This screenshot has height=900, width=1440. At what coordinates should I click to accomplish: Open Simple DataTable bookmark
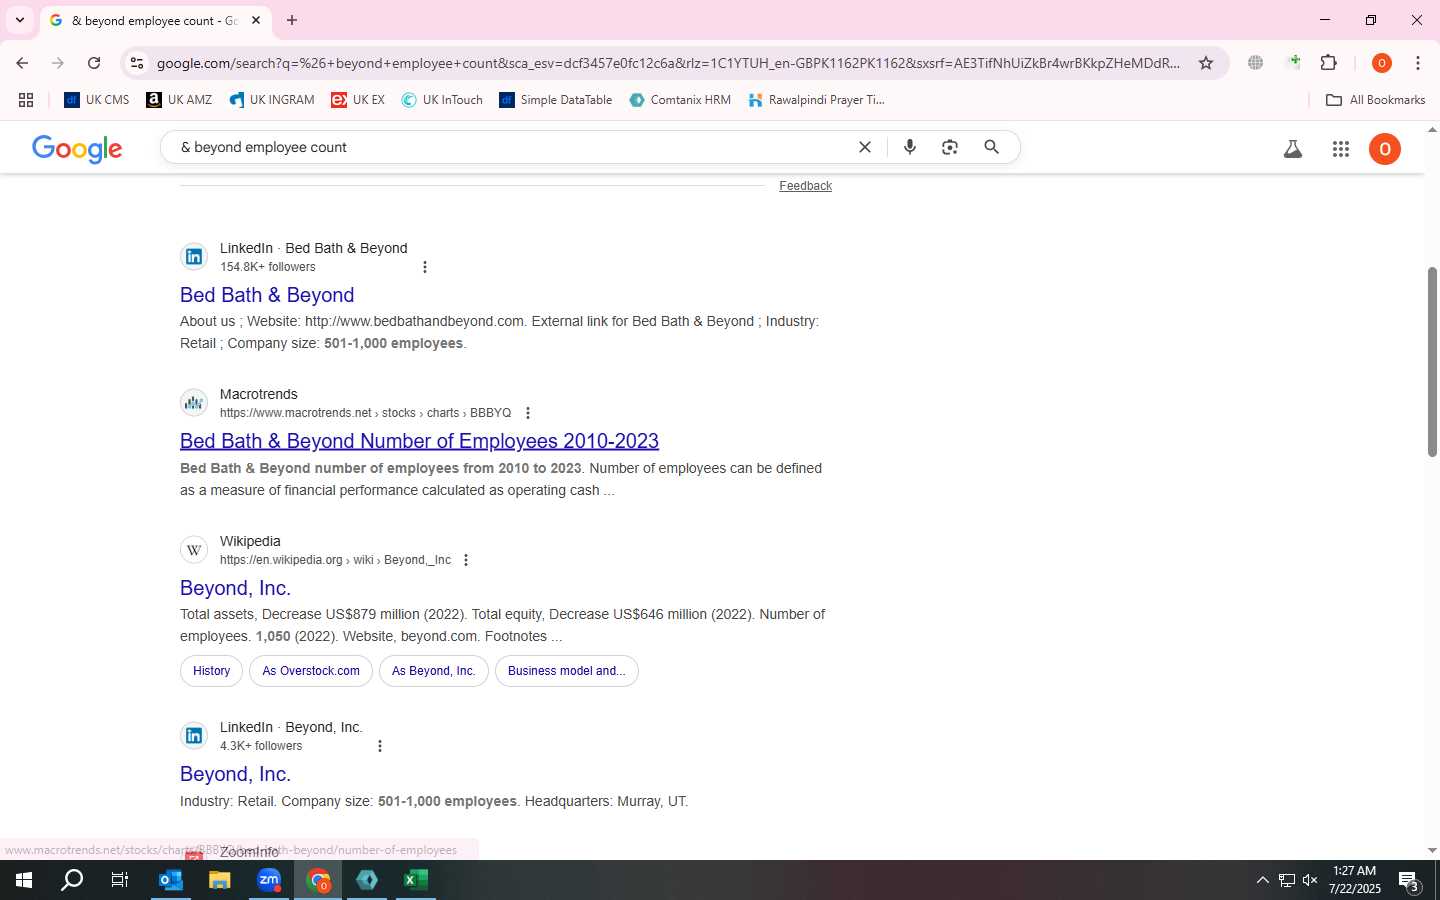click(x=556, y=100)
